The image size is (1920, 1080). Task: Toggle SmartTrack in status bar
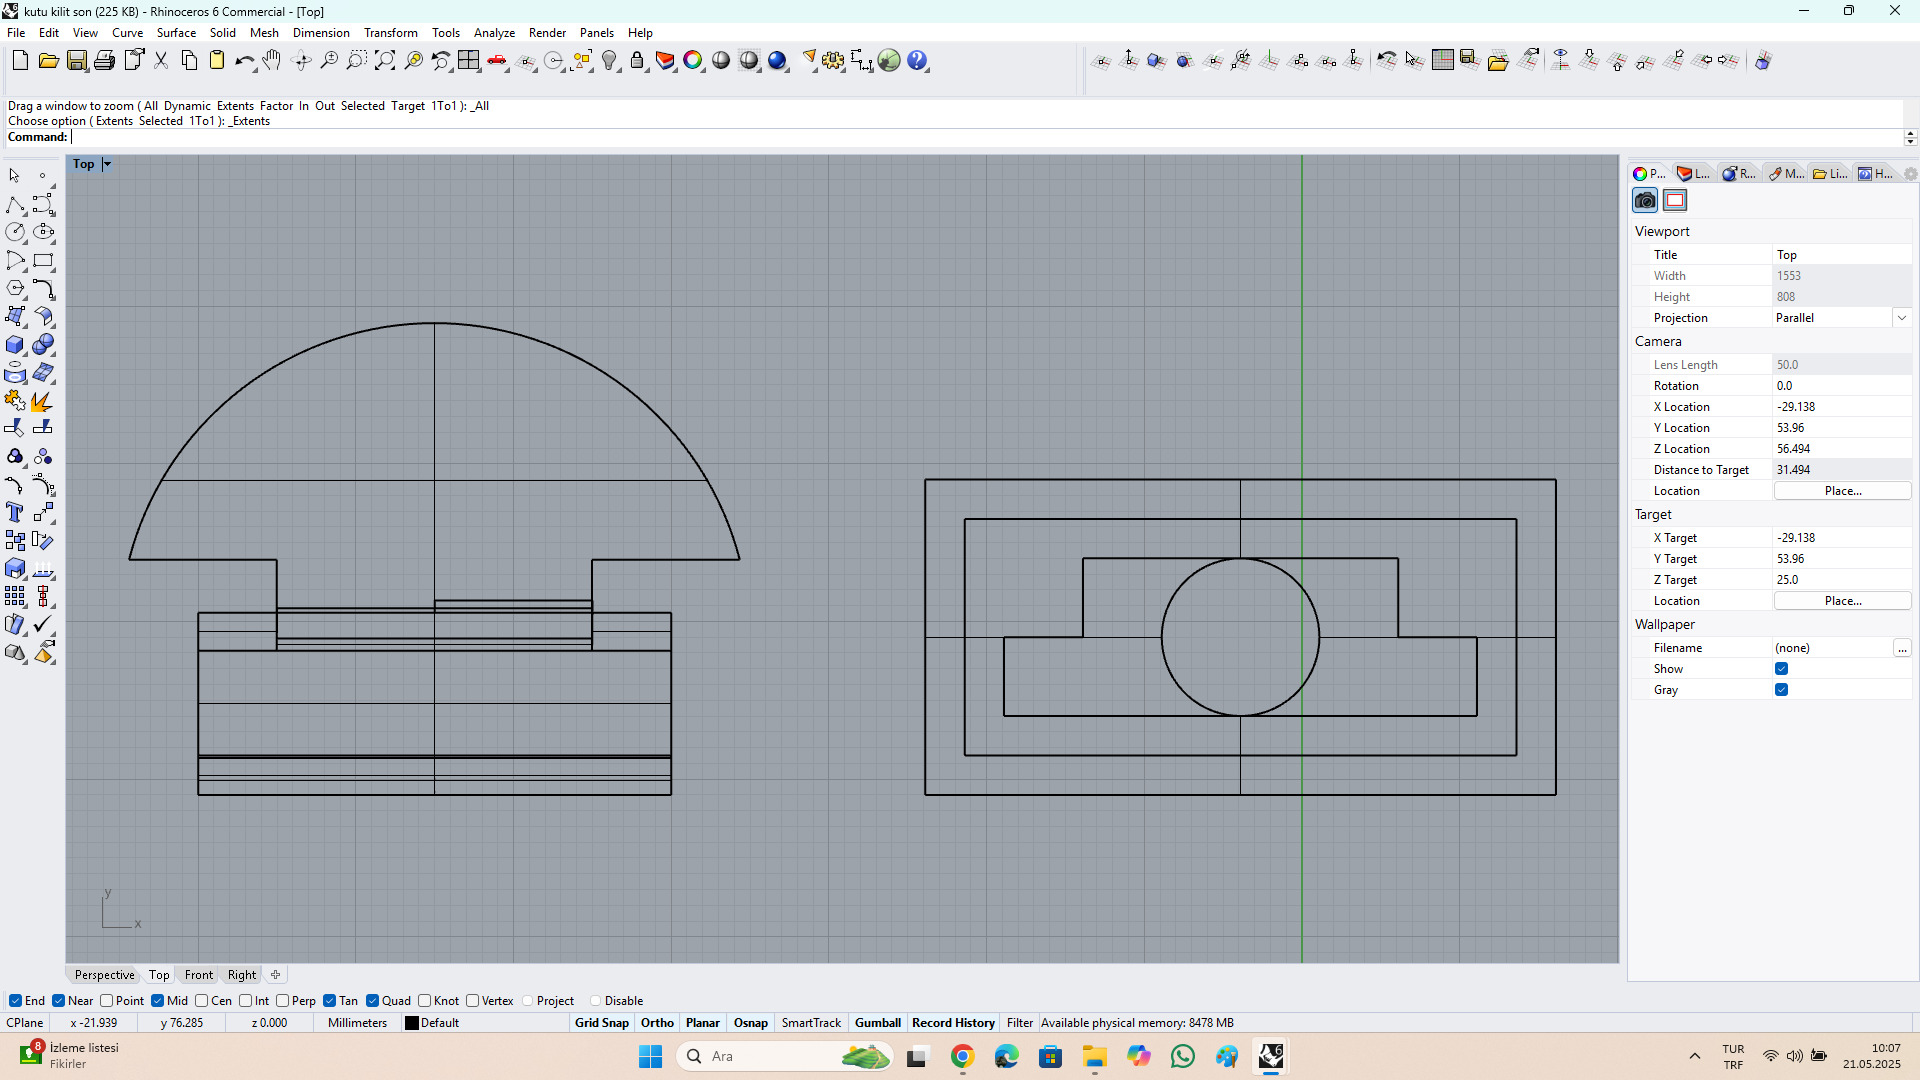(811, 1023)
